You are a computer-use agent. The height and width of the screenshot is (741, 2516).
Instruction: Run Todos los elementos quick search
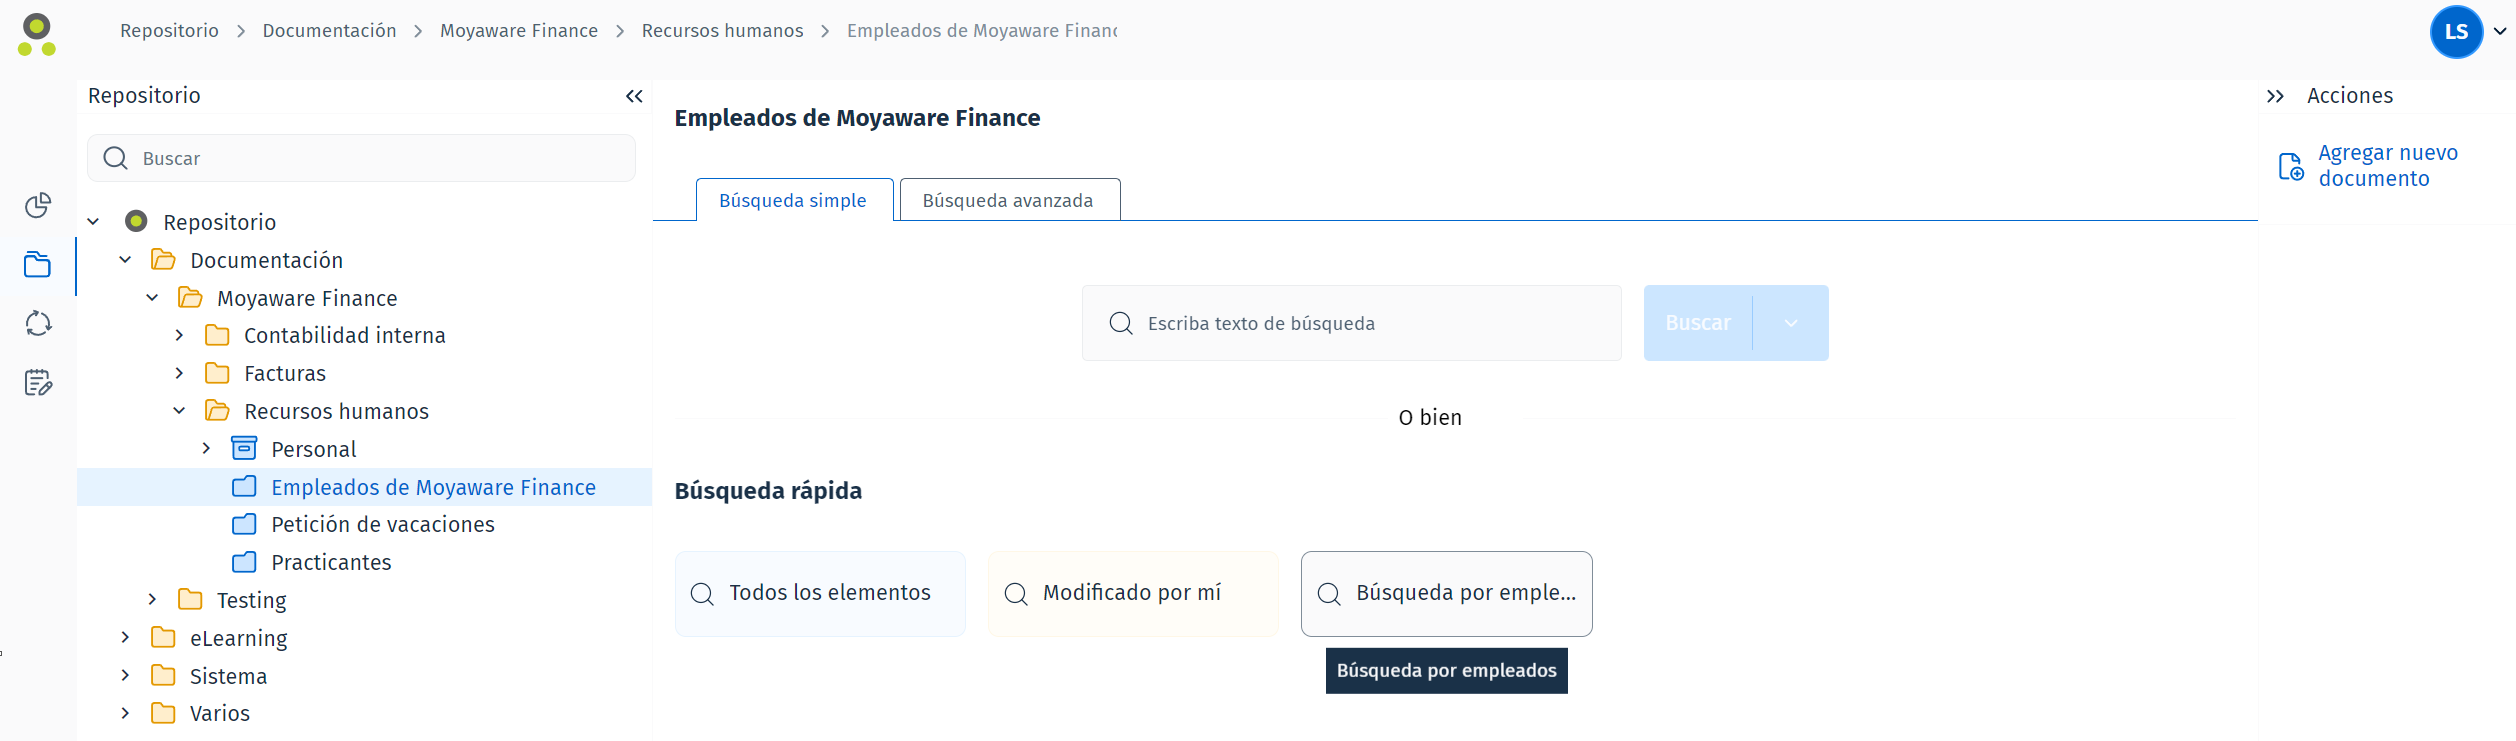(x=820, y=593)
